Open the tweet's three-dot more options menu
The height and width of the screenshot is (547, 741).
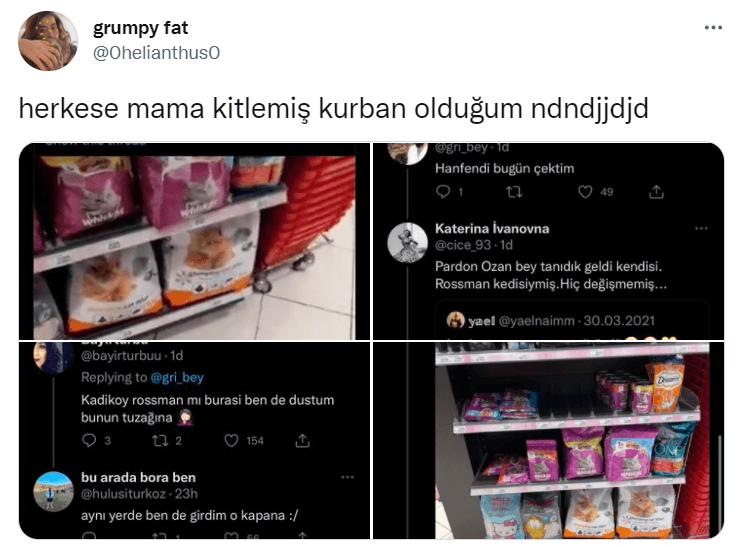click(713, 28)
